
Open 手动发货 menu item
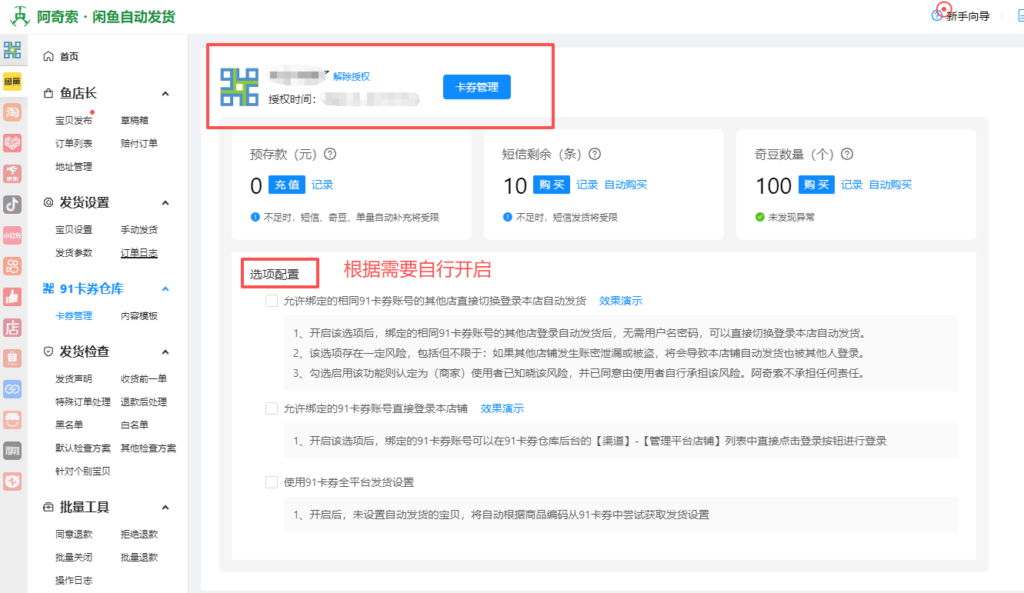point(139,229)
